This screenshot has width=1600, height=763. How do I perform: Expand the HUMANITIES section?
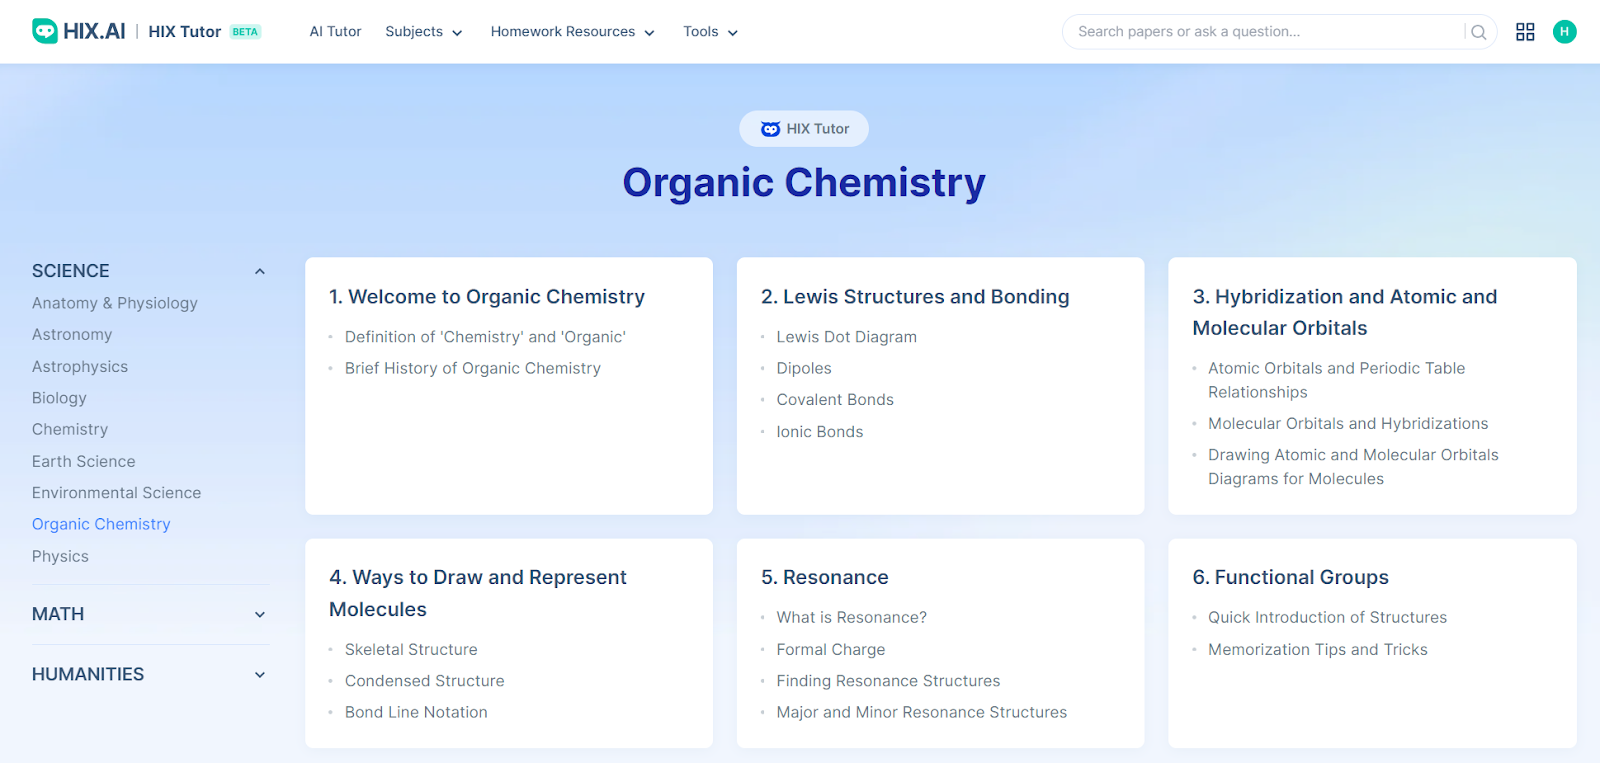point(260,675)
